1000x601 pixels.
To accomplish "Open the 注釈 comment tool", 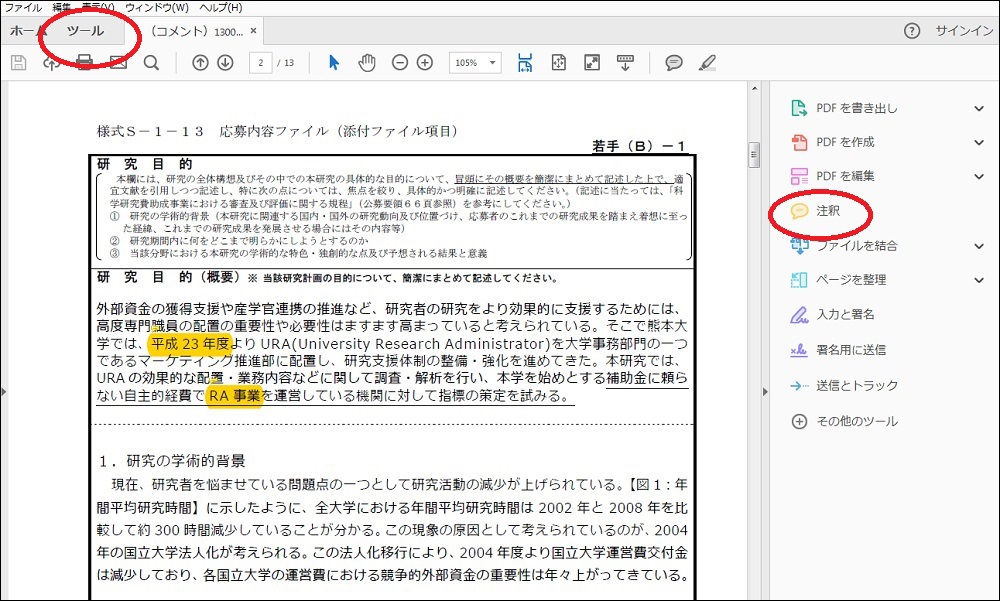I will pos(828,211).
